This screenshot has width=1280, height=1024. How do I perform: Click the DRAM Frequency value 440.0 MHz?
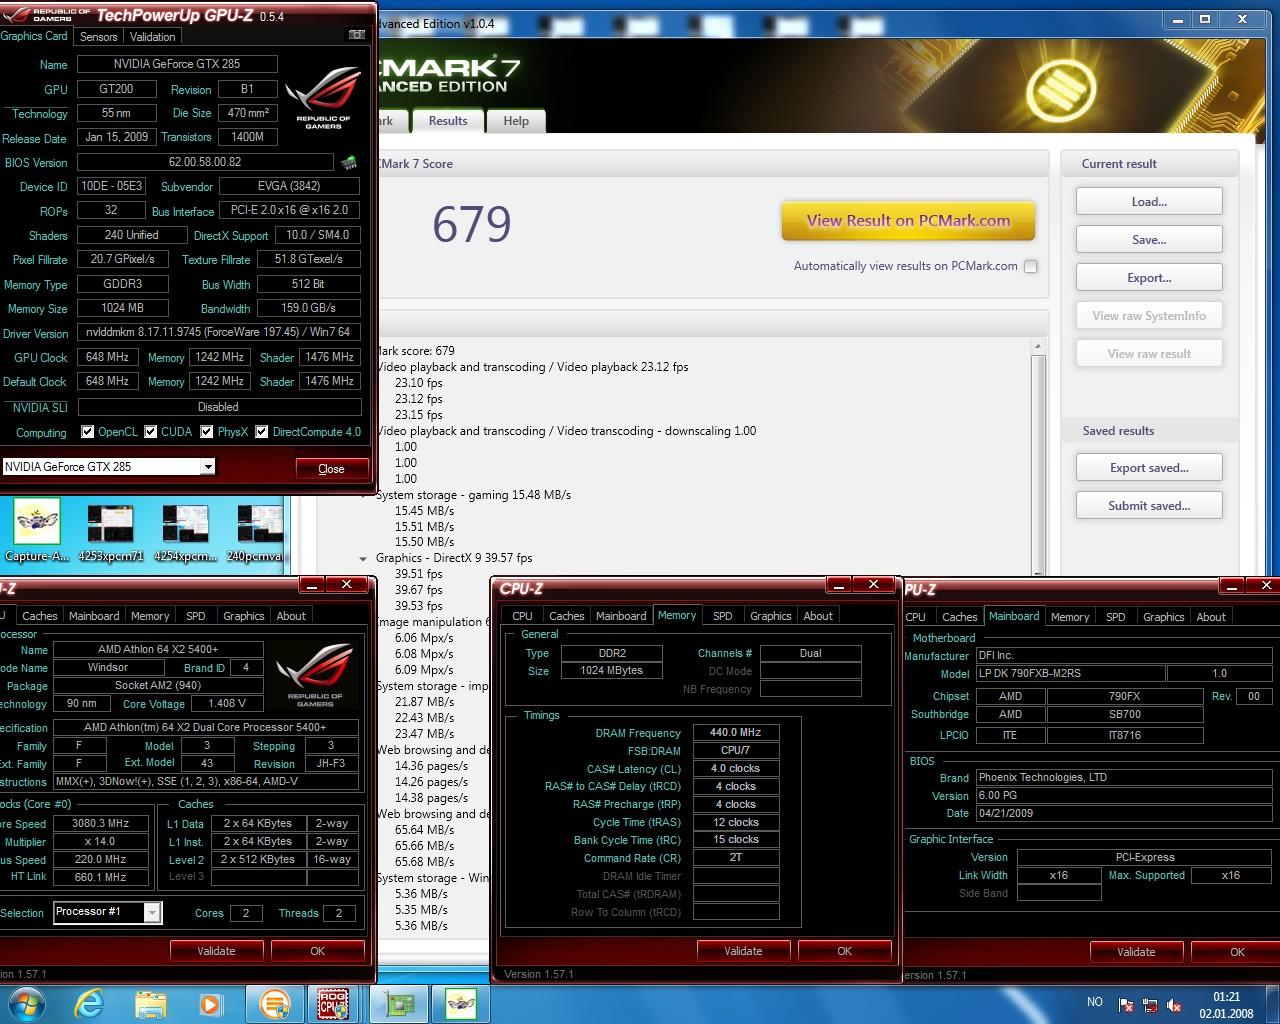(735, 732)
